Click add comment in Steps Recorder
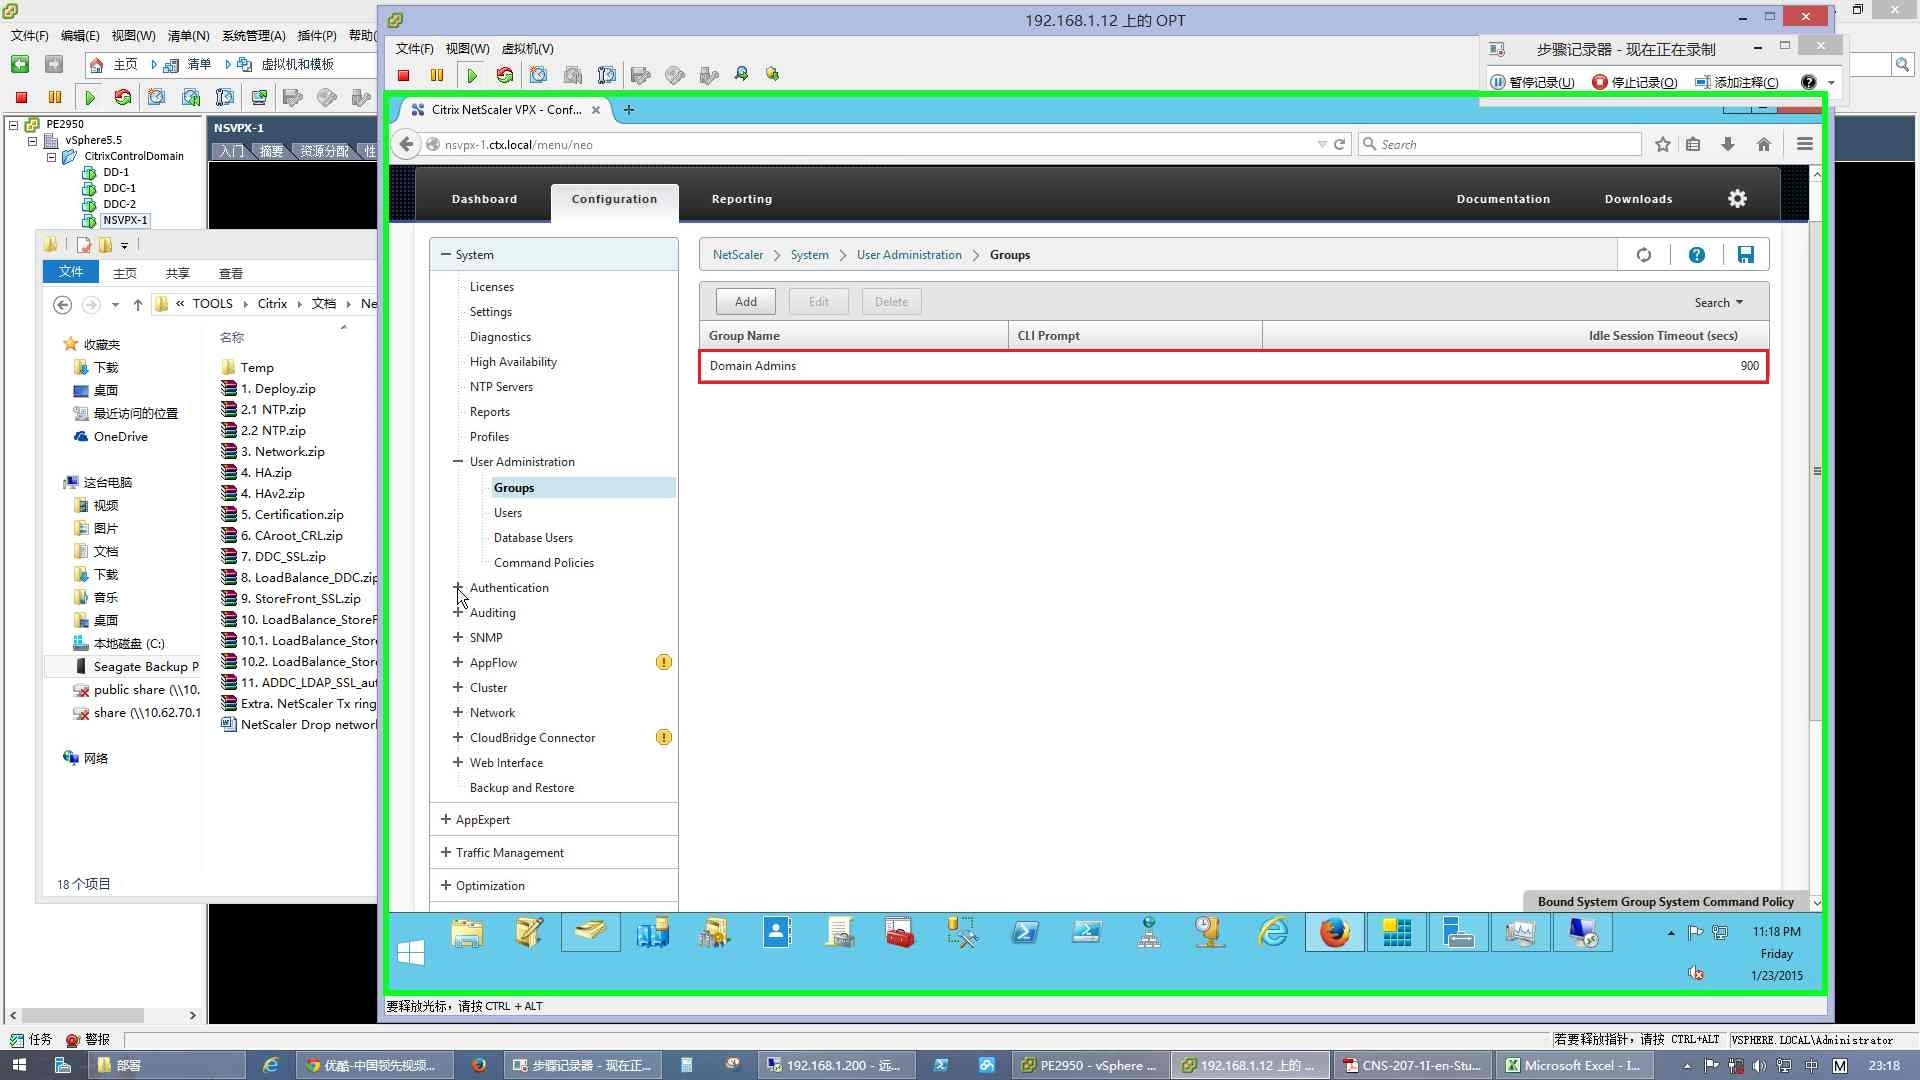The image size is (1920, 1080). point(1737,82)
